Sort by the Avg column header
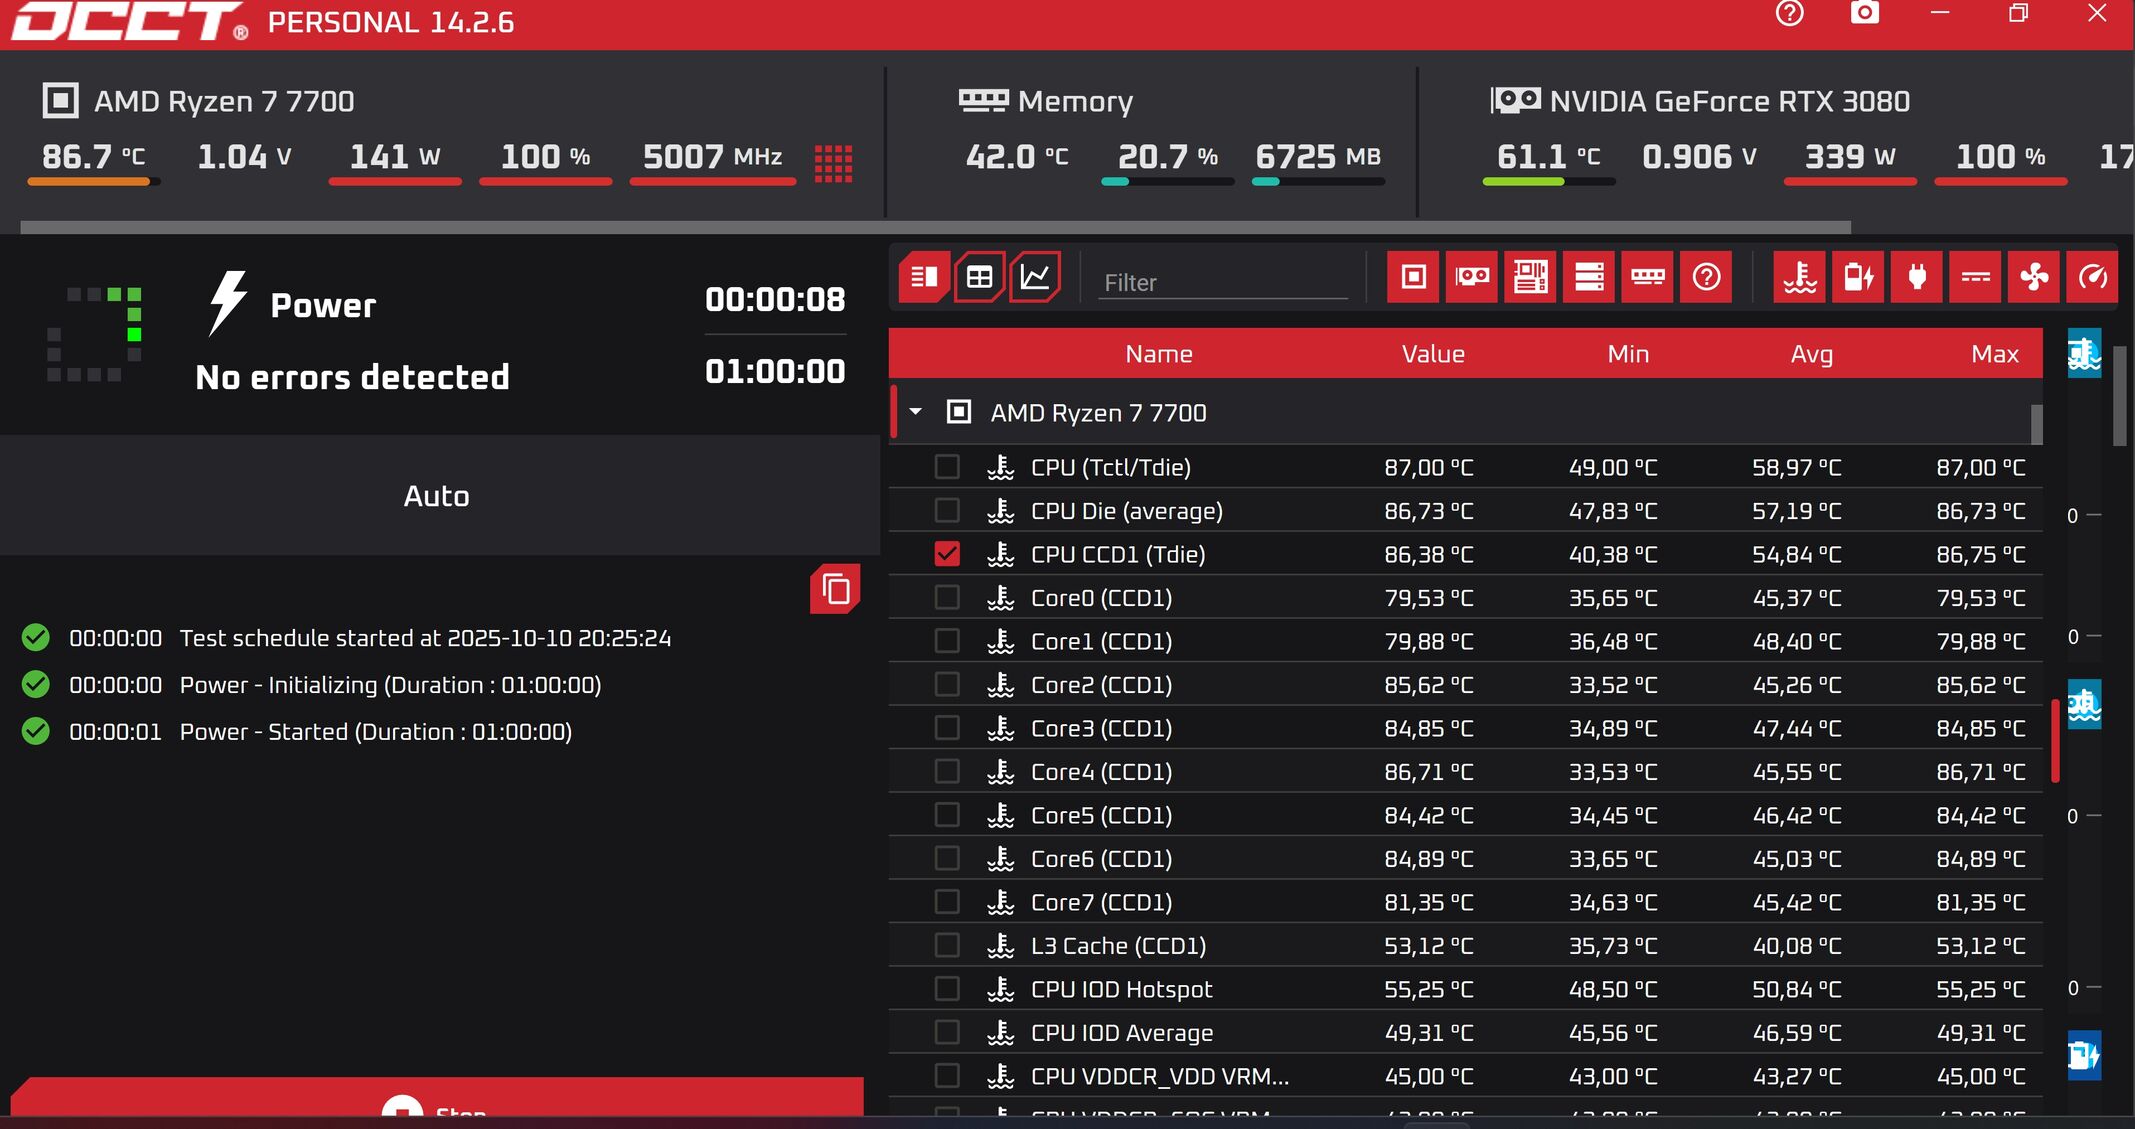 click(1811, 354)
